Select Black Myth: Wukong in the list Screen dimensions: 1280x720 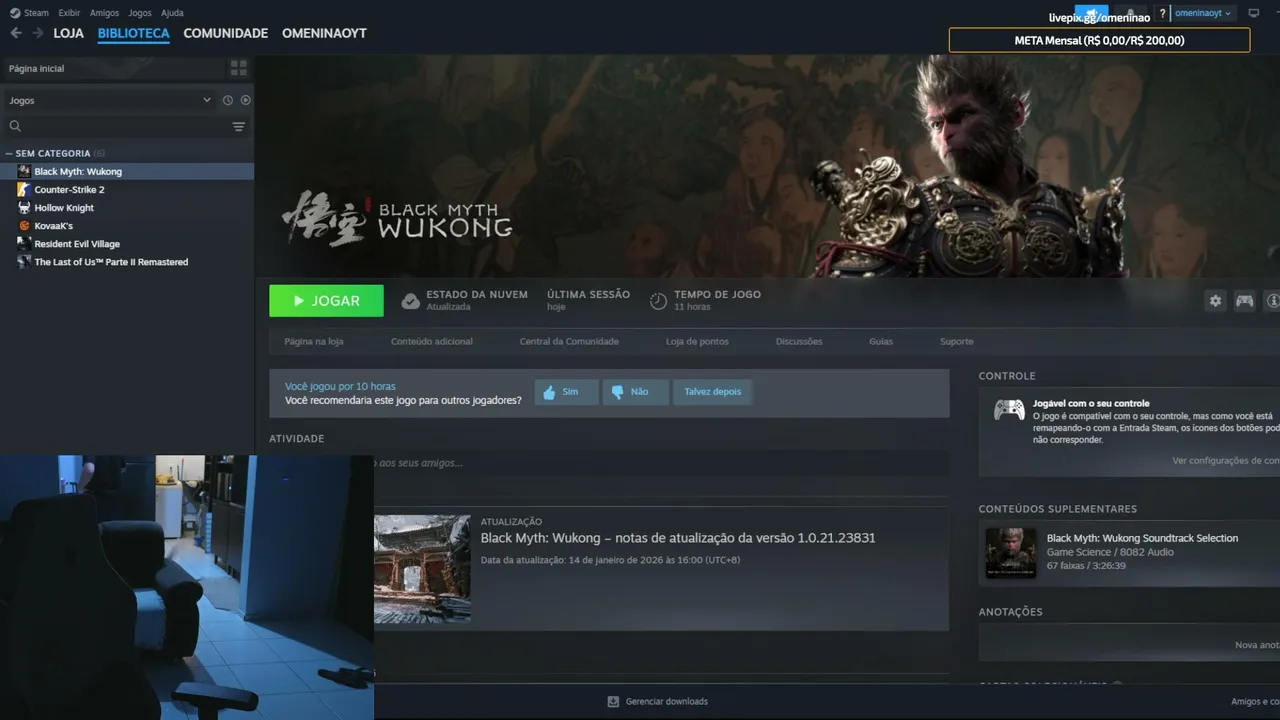(x=127, y=172)
